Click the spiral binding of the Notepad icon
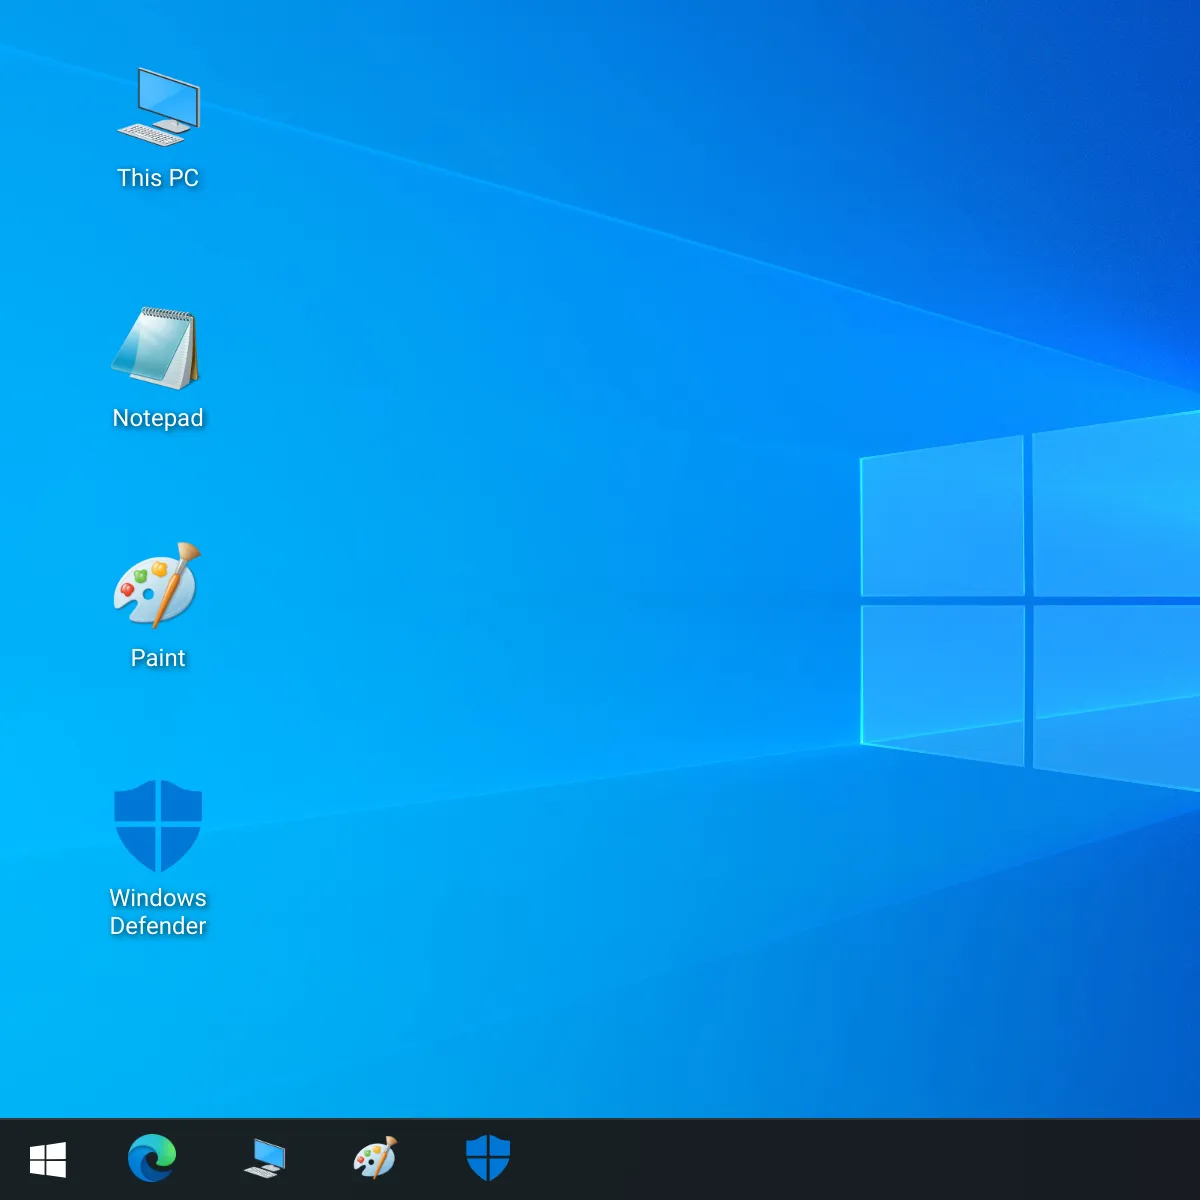The width and height of the screenshot is (1200, 1200). pos(166,315)
